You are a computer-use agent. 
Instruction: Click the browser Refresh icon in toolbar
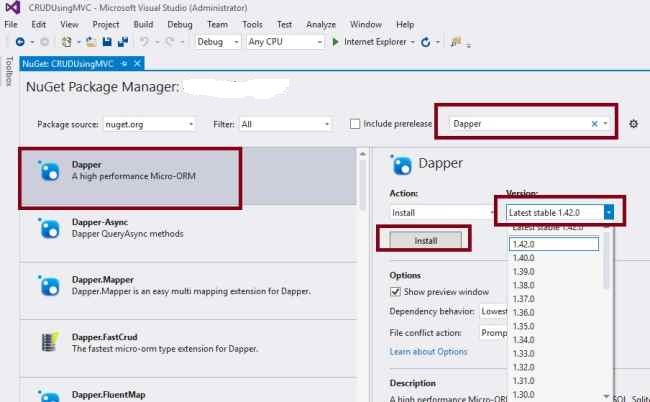coord(425,42)
